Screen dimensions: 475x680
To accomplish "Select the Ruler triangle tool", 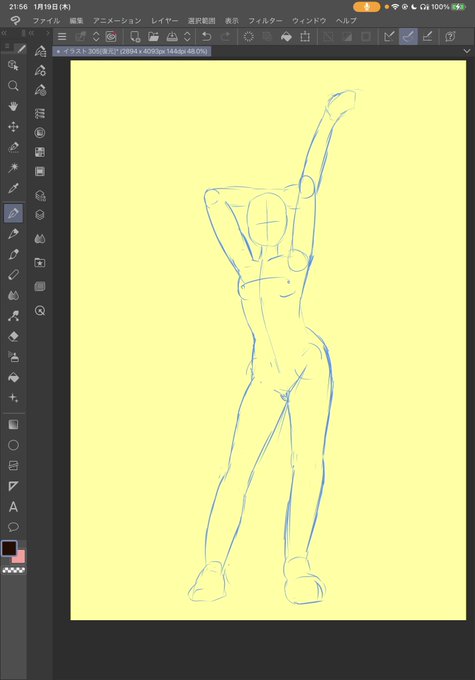I will pyautogui.click(x=13, y=486).
